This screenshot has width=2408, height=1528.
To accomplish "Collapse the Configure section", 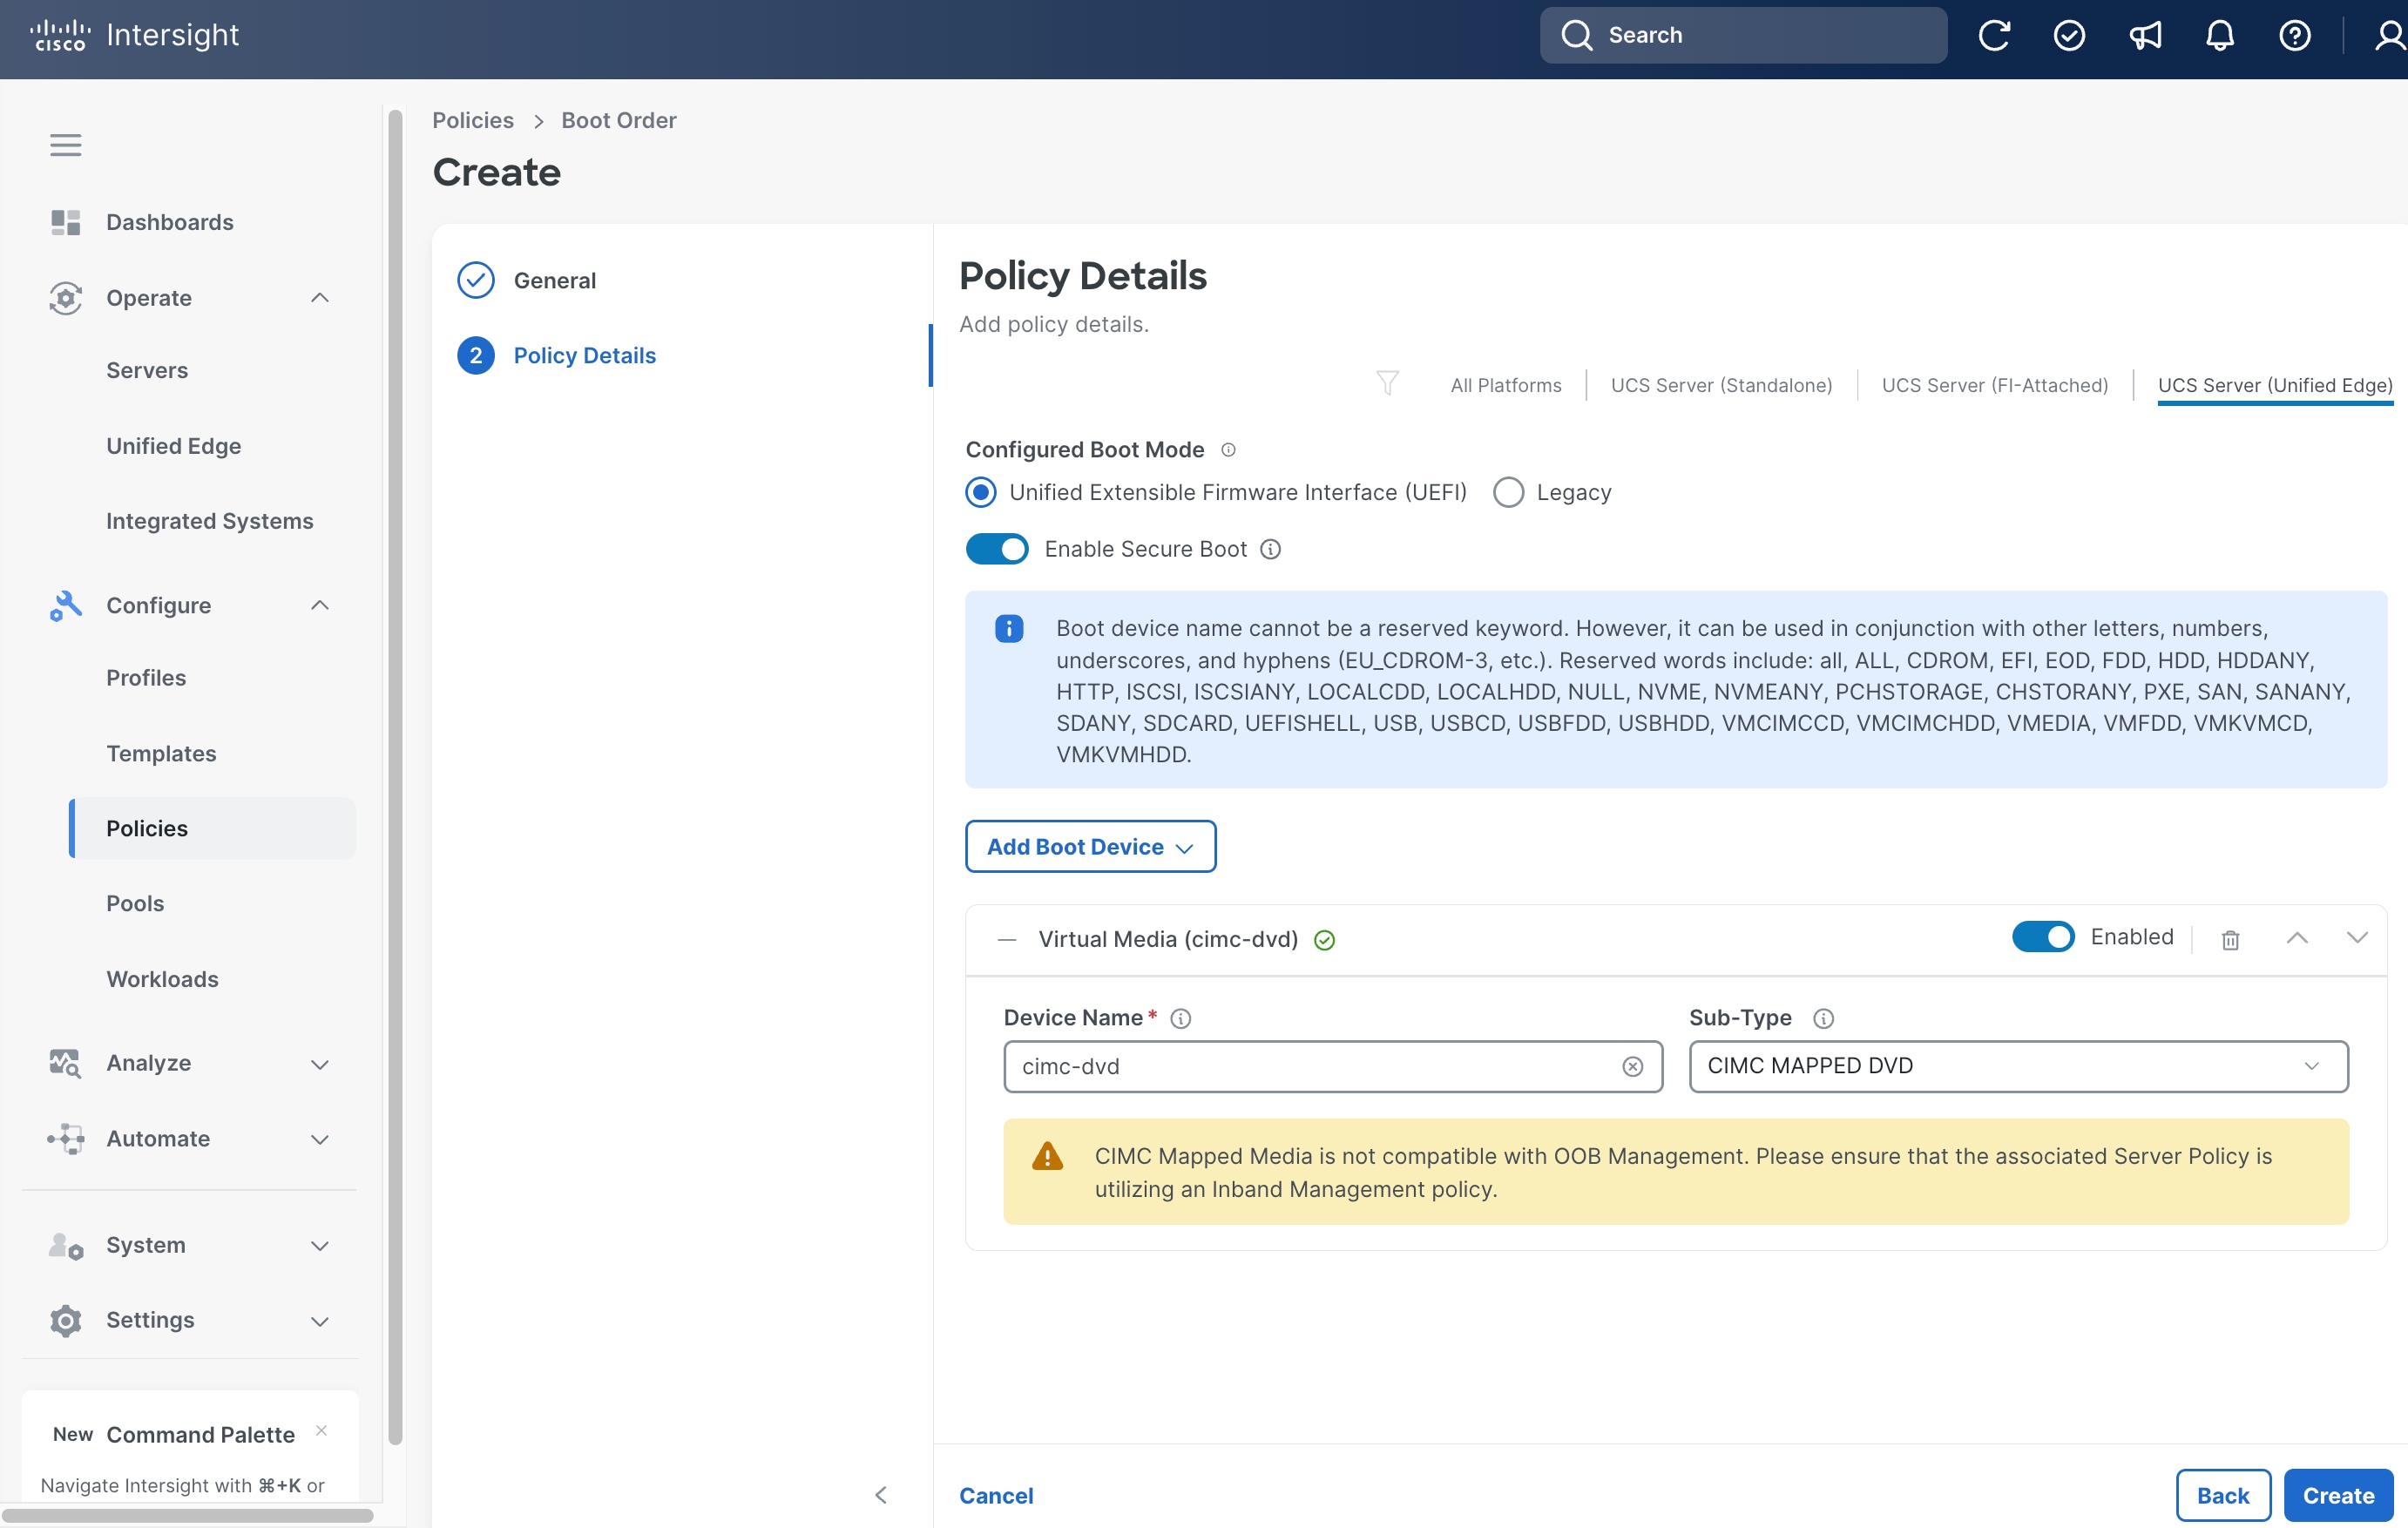I will point(320,605).
